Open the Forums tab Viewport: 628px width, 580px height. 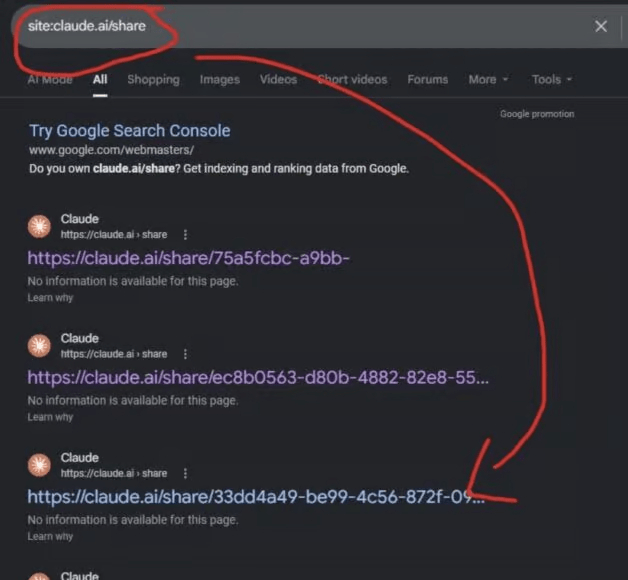(x=428, y=79)
